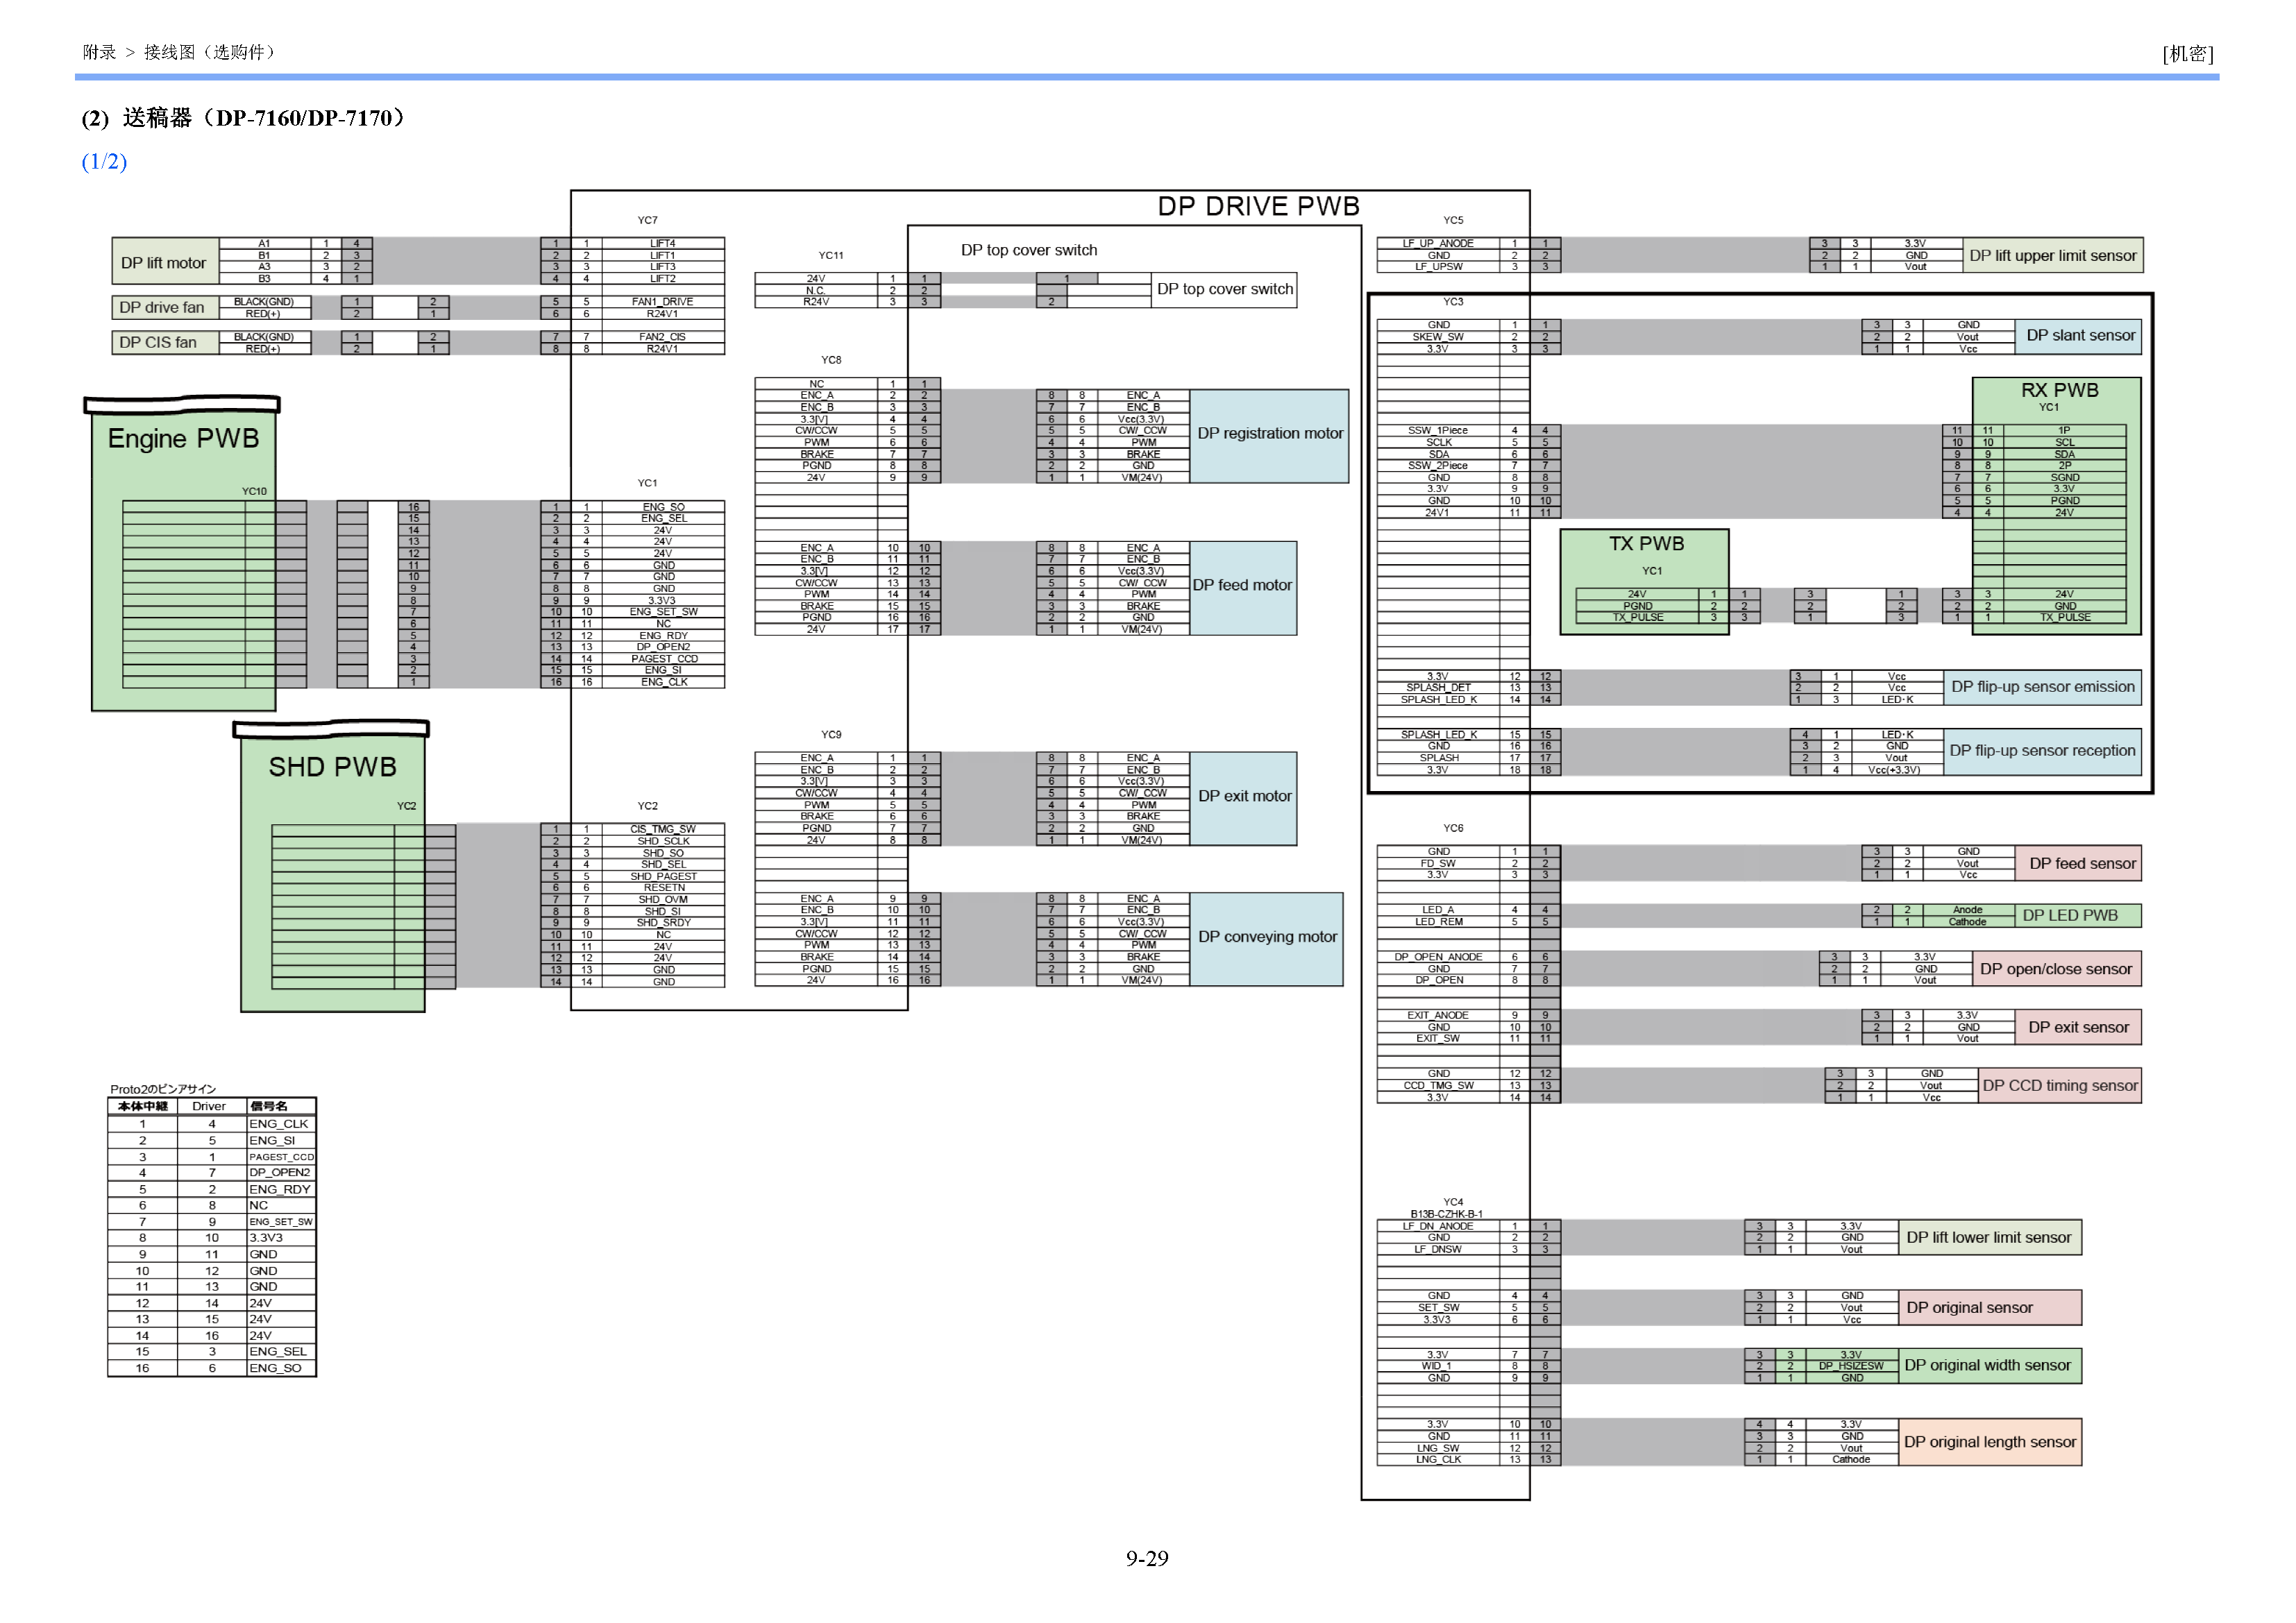Click DP lift lower limit sensor label
This screenshot has width=2296, height=1623.
pyautogui.click(x=1989, y=1238)
